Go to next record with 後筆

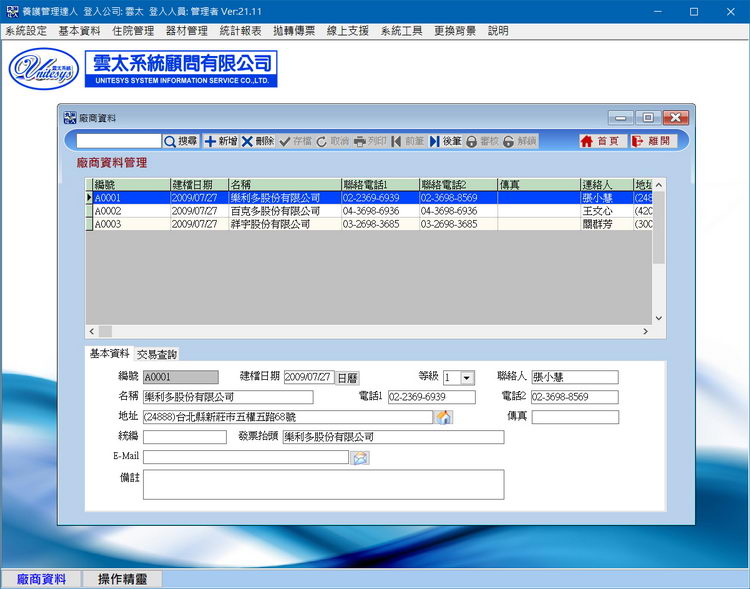coord(445,141)
